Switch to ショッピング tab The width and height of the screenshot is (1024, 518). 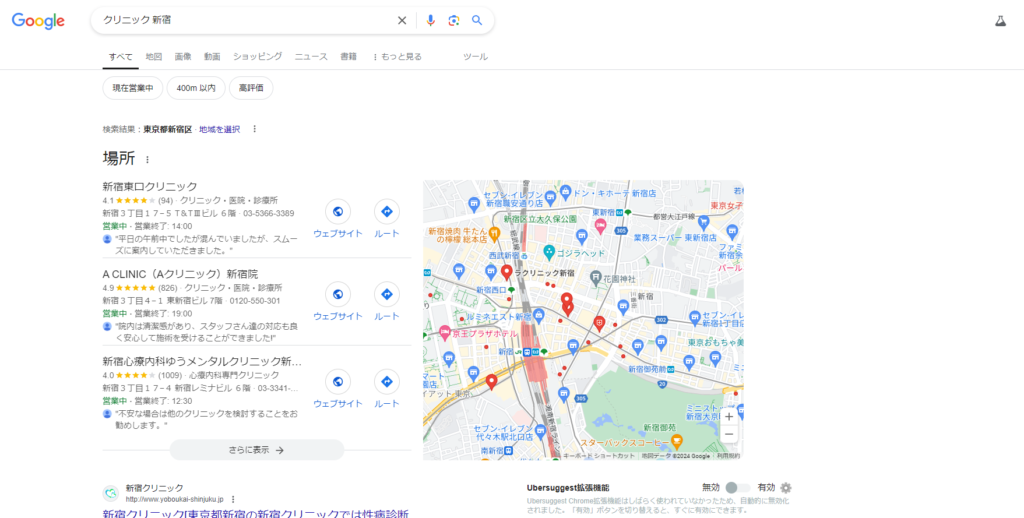point(257,57)
